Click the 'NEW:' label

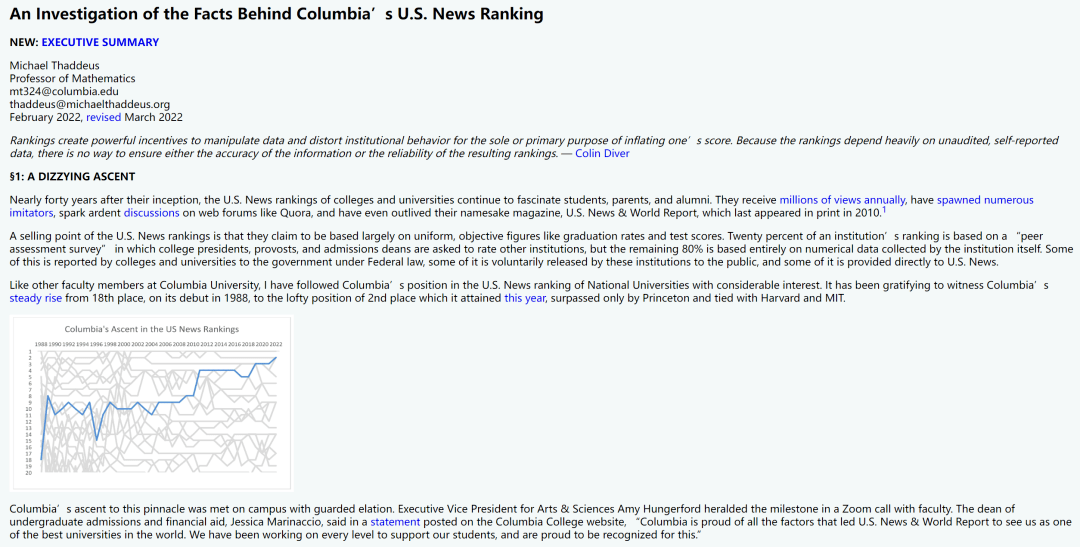pos(24,42)
